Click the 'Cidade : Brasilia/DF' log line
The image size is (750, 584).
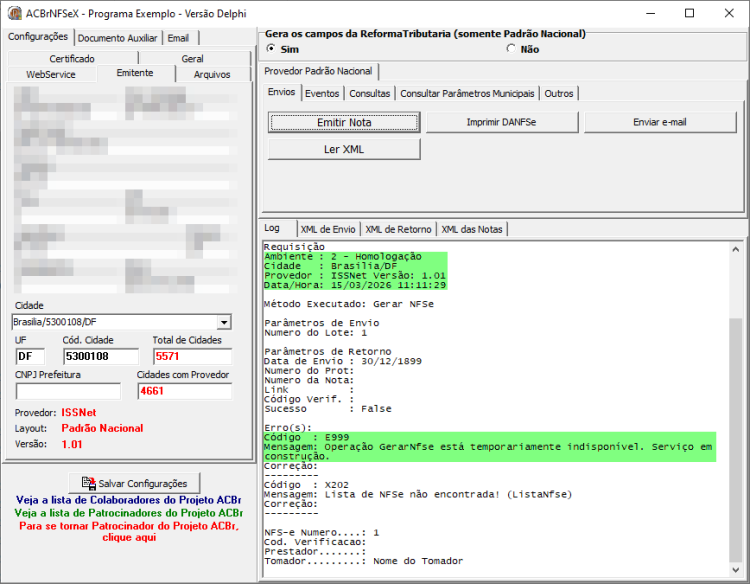click(331, 266)
